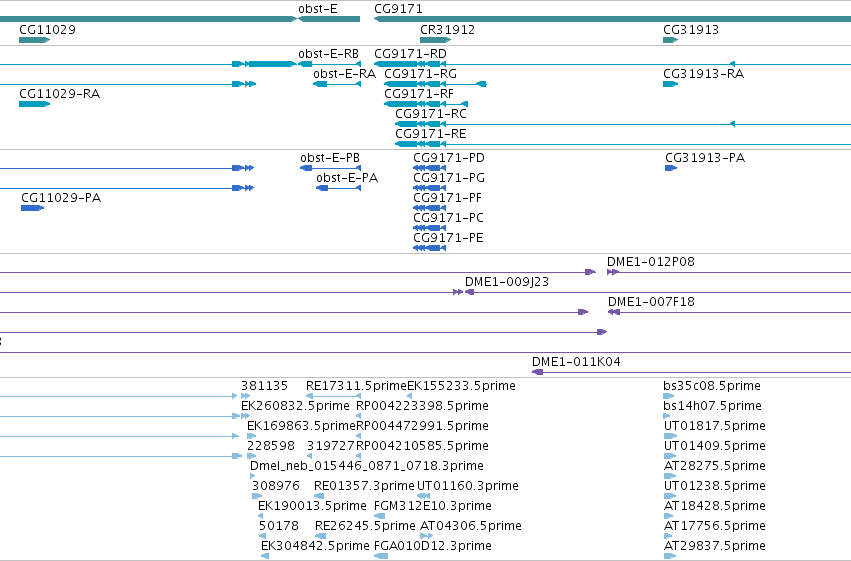Open transcript obst-E-RA
The width and height of the screenshot is (851, 561).
(x=345, y=74)
